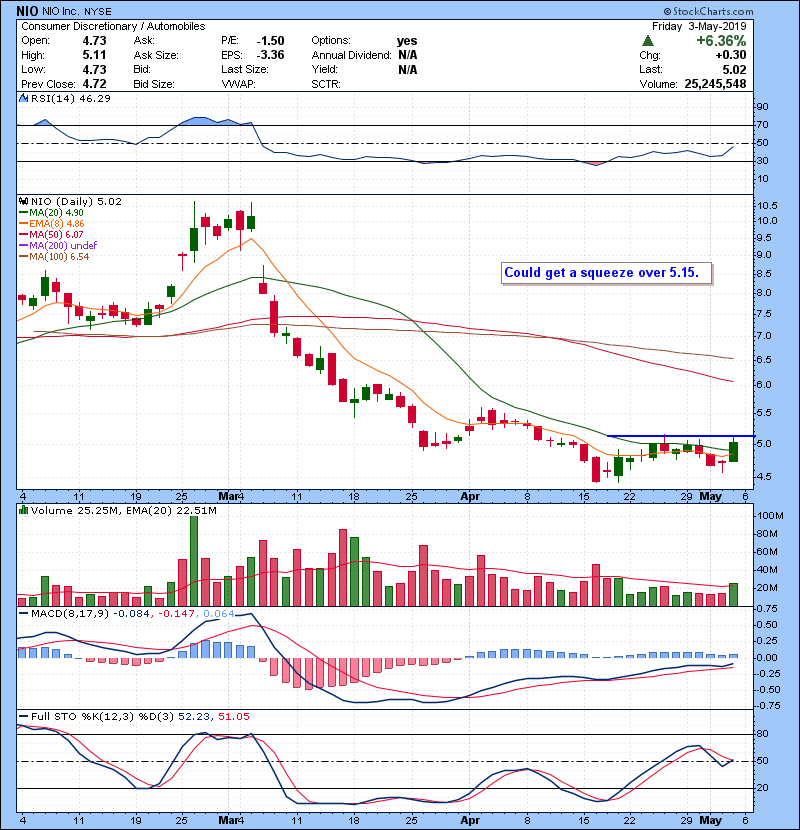This screenshot has width=800, height=830.
Task: Click the 'NIO (Daily) 5.02' chart title
Action: click(x=76, y=201)
